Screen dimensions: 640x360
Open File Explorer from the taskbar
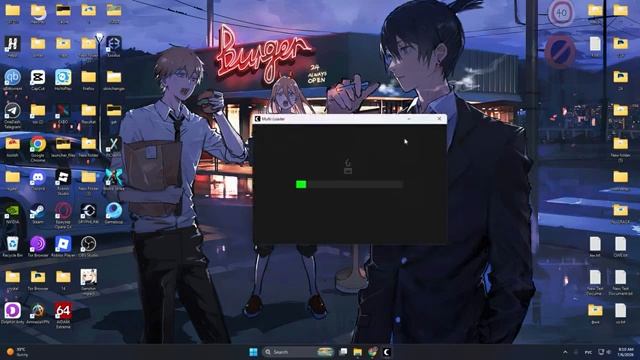[x=358, y=352]
